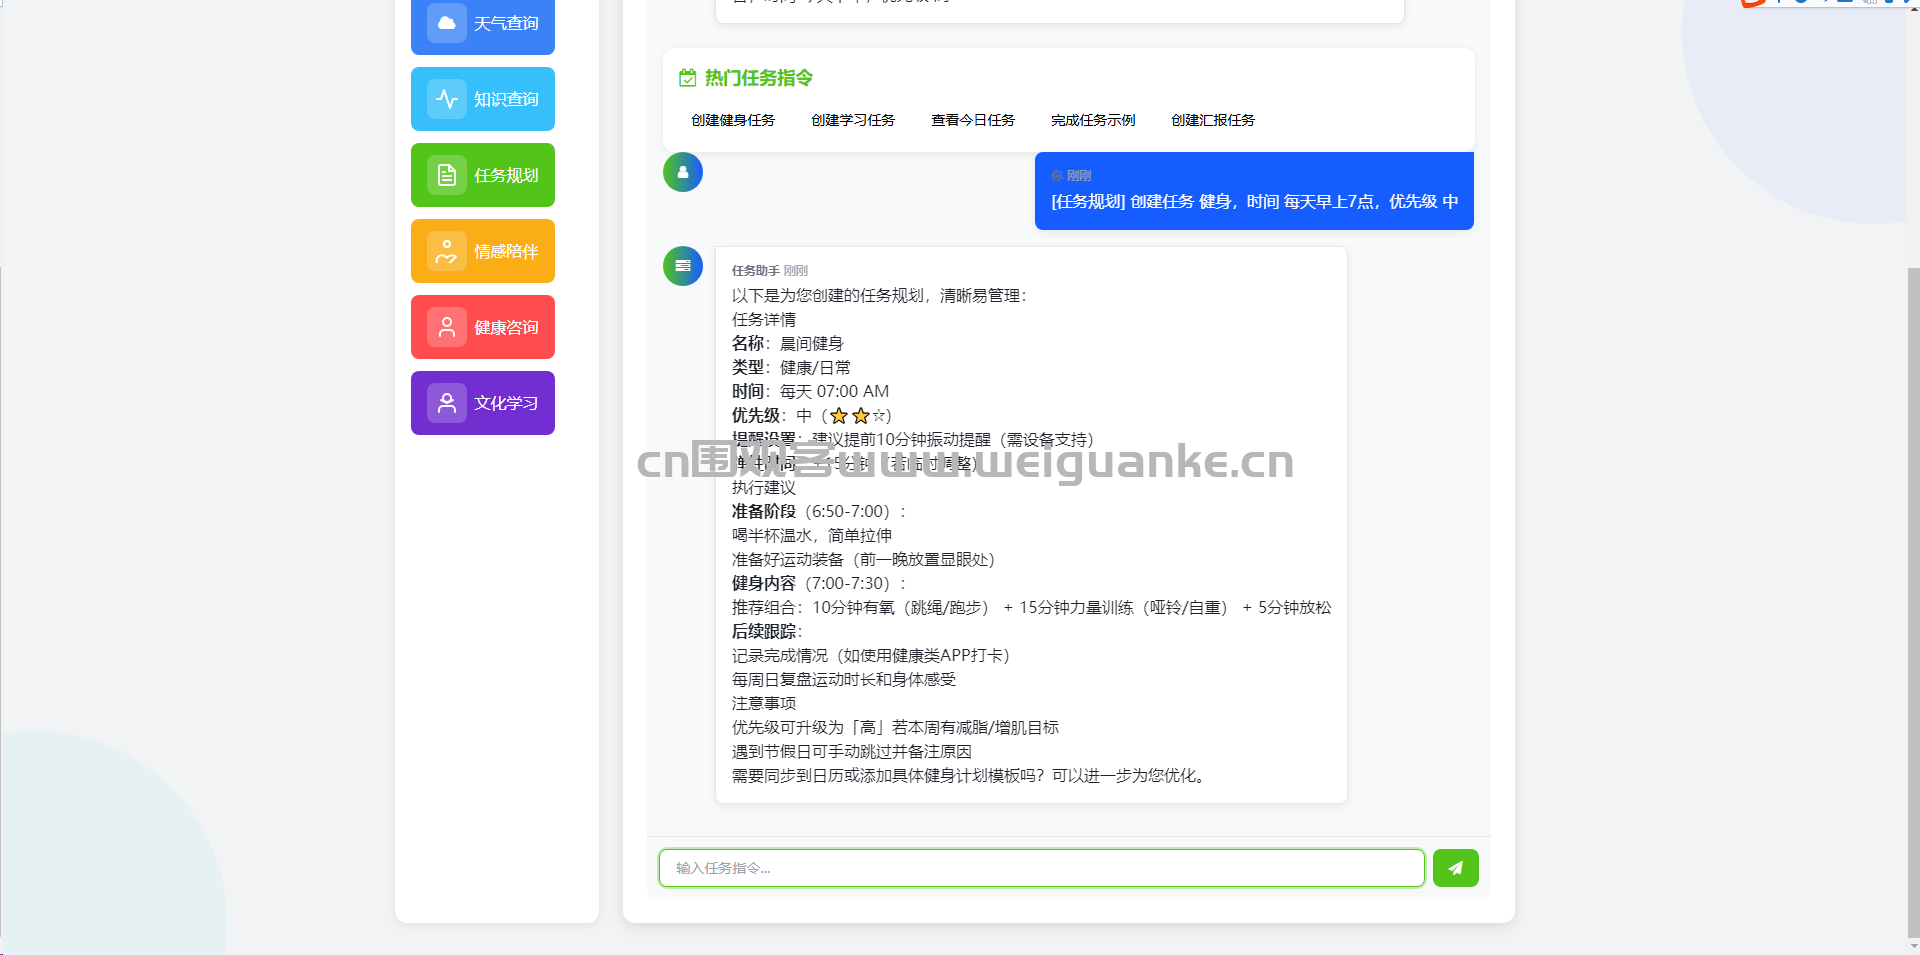The height and width of the screenshot is (955, 1920).
Task: Choose the 查看今日任务 quick command
Action: [x=973, y=120]
